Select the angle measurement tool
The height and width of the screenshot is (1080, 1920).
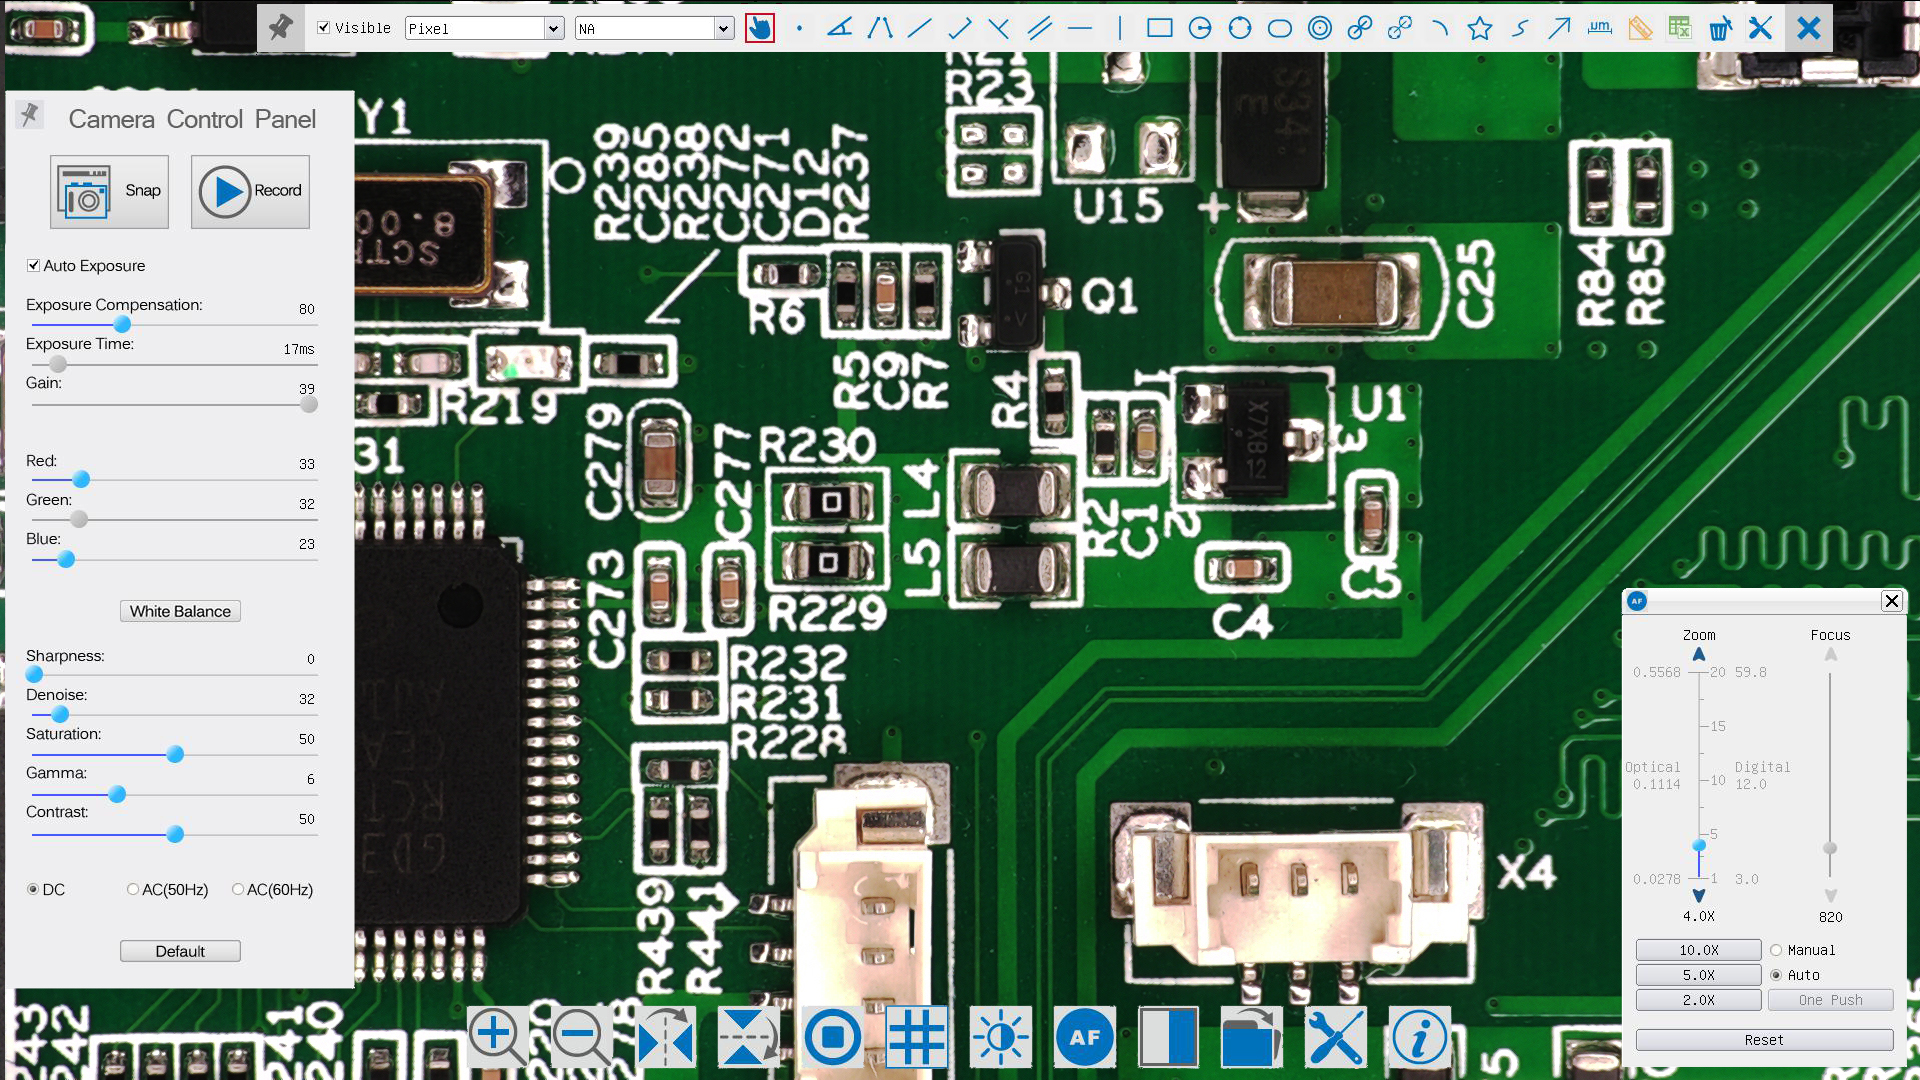click(x=840, y=28)
